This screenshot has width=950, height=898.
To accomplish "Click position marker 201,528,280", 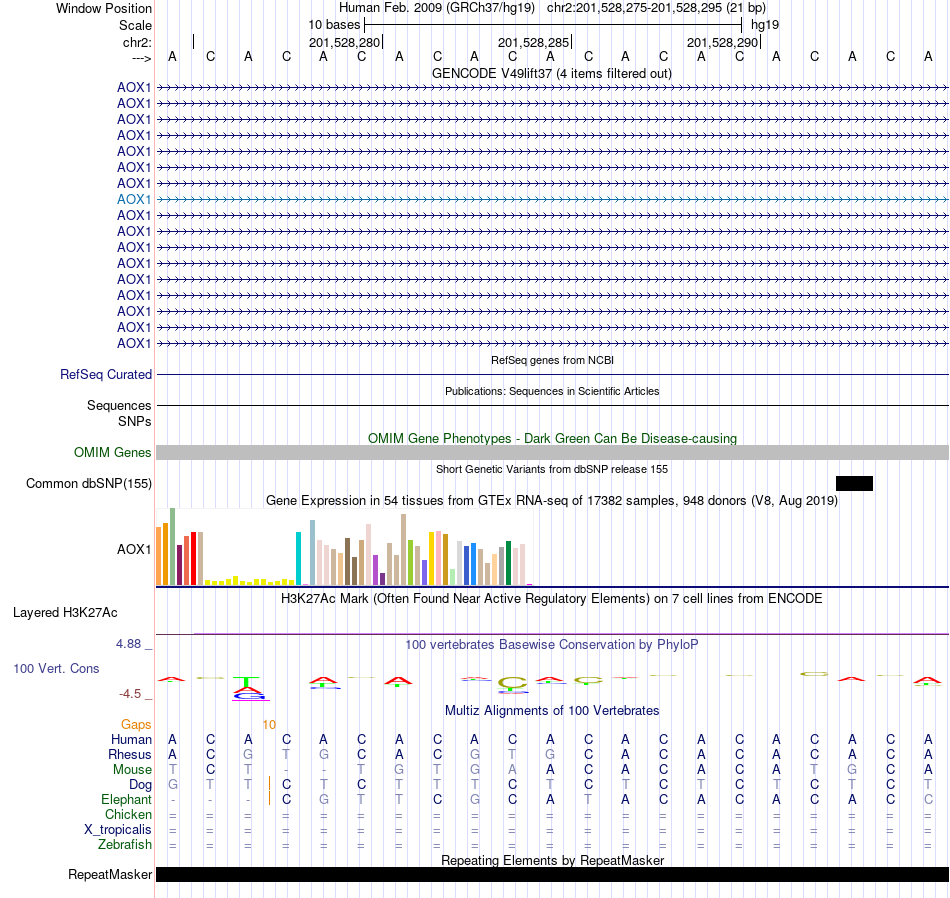I will coord(345,42).
